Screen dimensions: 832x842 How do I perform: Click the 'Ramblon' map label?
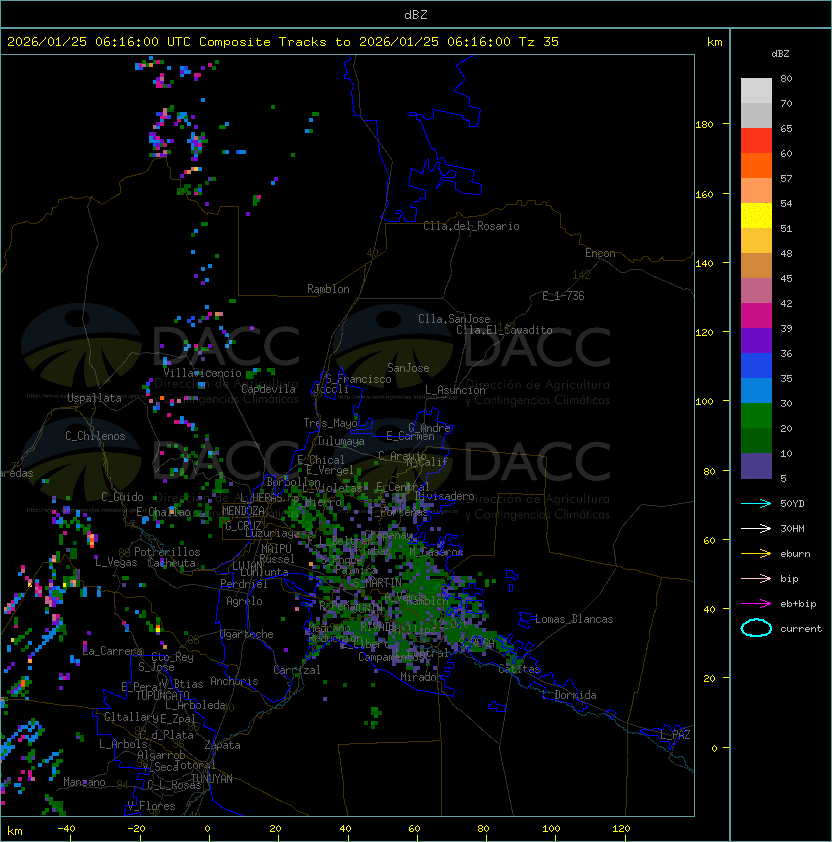pyautogui.click(x=328, y=289)
